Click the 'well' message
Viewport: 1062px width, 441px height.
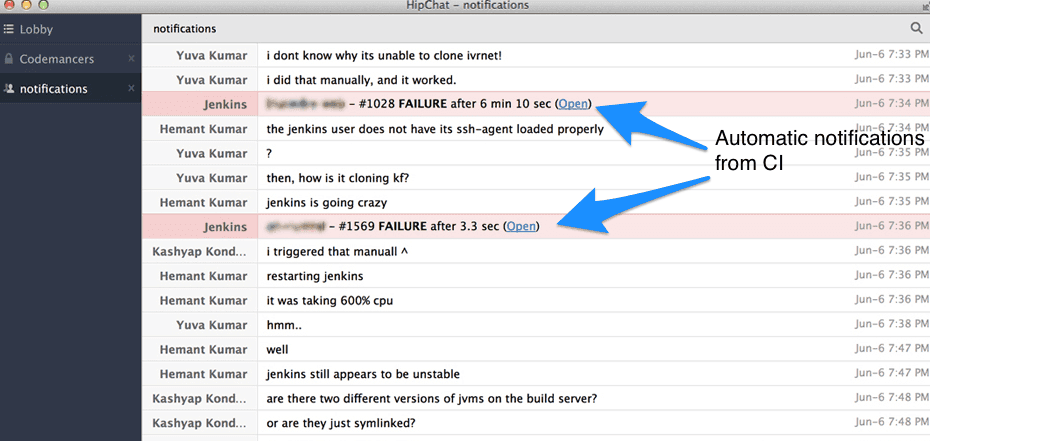[x=277, y=350]
